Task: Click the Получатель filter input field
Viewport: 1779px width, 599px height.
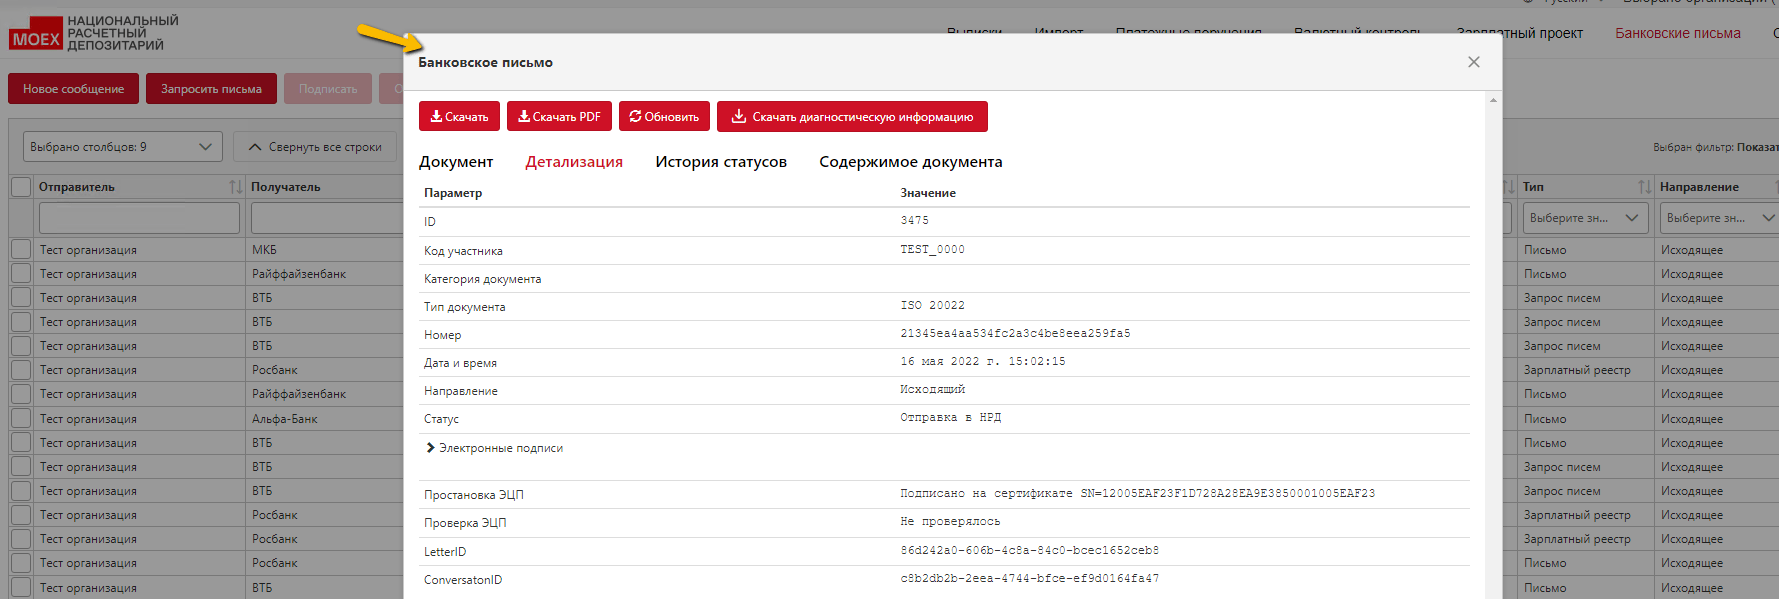Action: pyautogui.click(x=327, y=218)
